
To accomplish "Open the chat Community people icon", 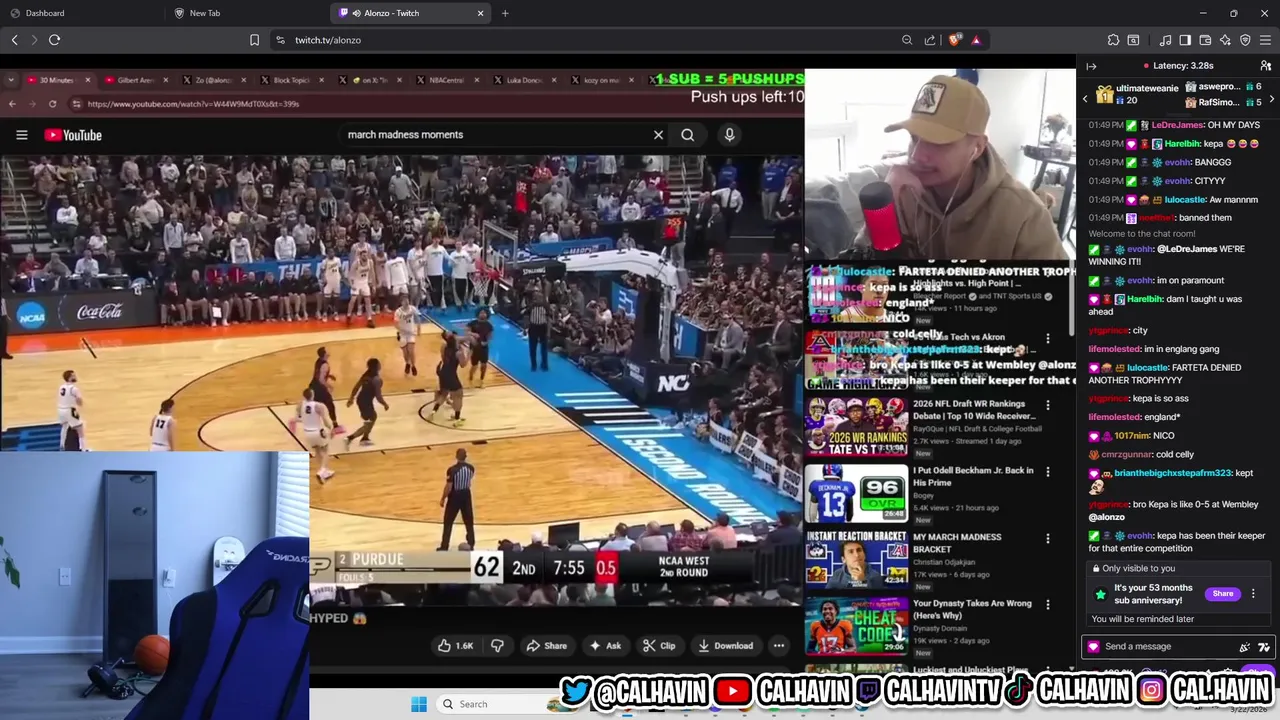I will pos(1266,66).
